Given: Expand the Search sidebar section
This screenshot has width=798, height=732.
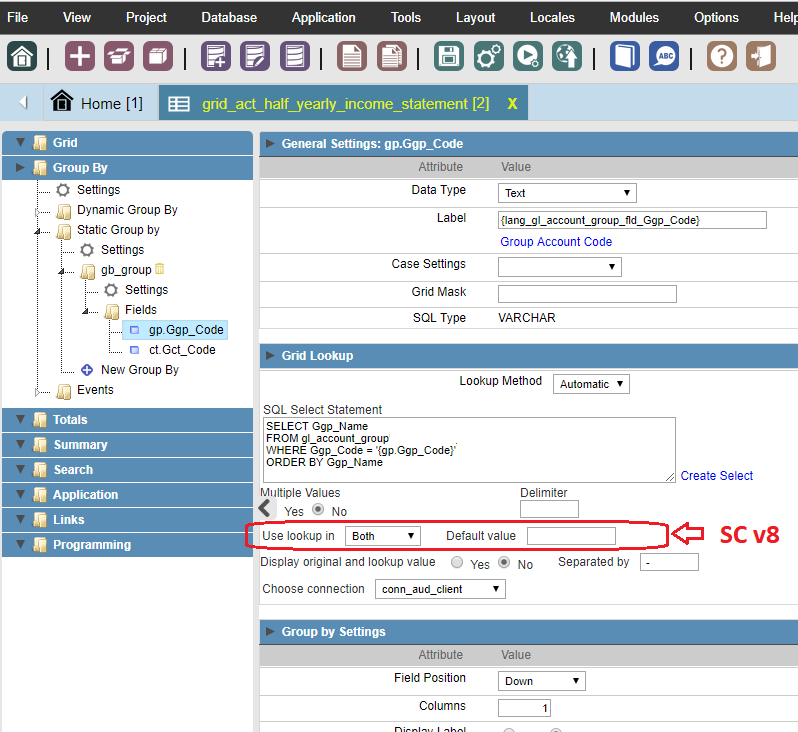Looking at the screenshot, I should pyautogui.click(x=128, y=469).
